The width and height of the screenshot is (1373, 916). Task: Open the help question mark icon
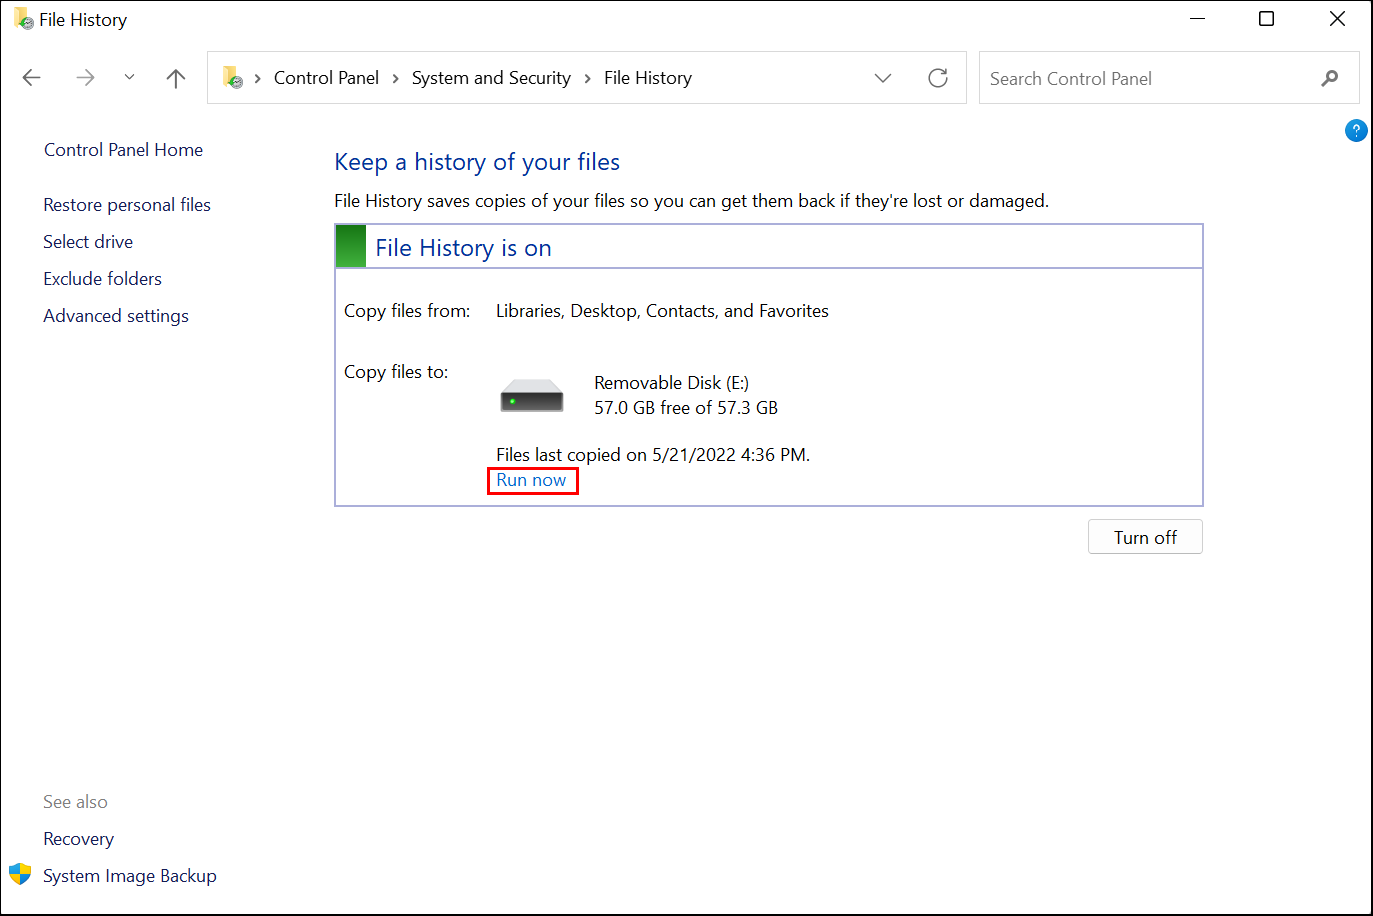(x=1356, y=130)
